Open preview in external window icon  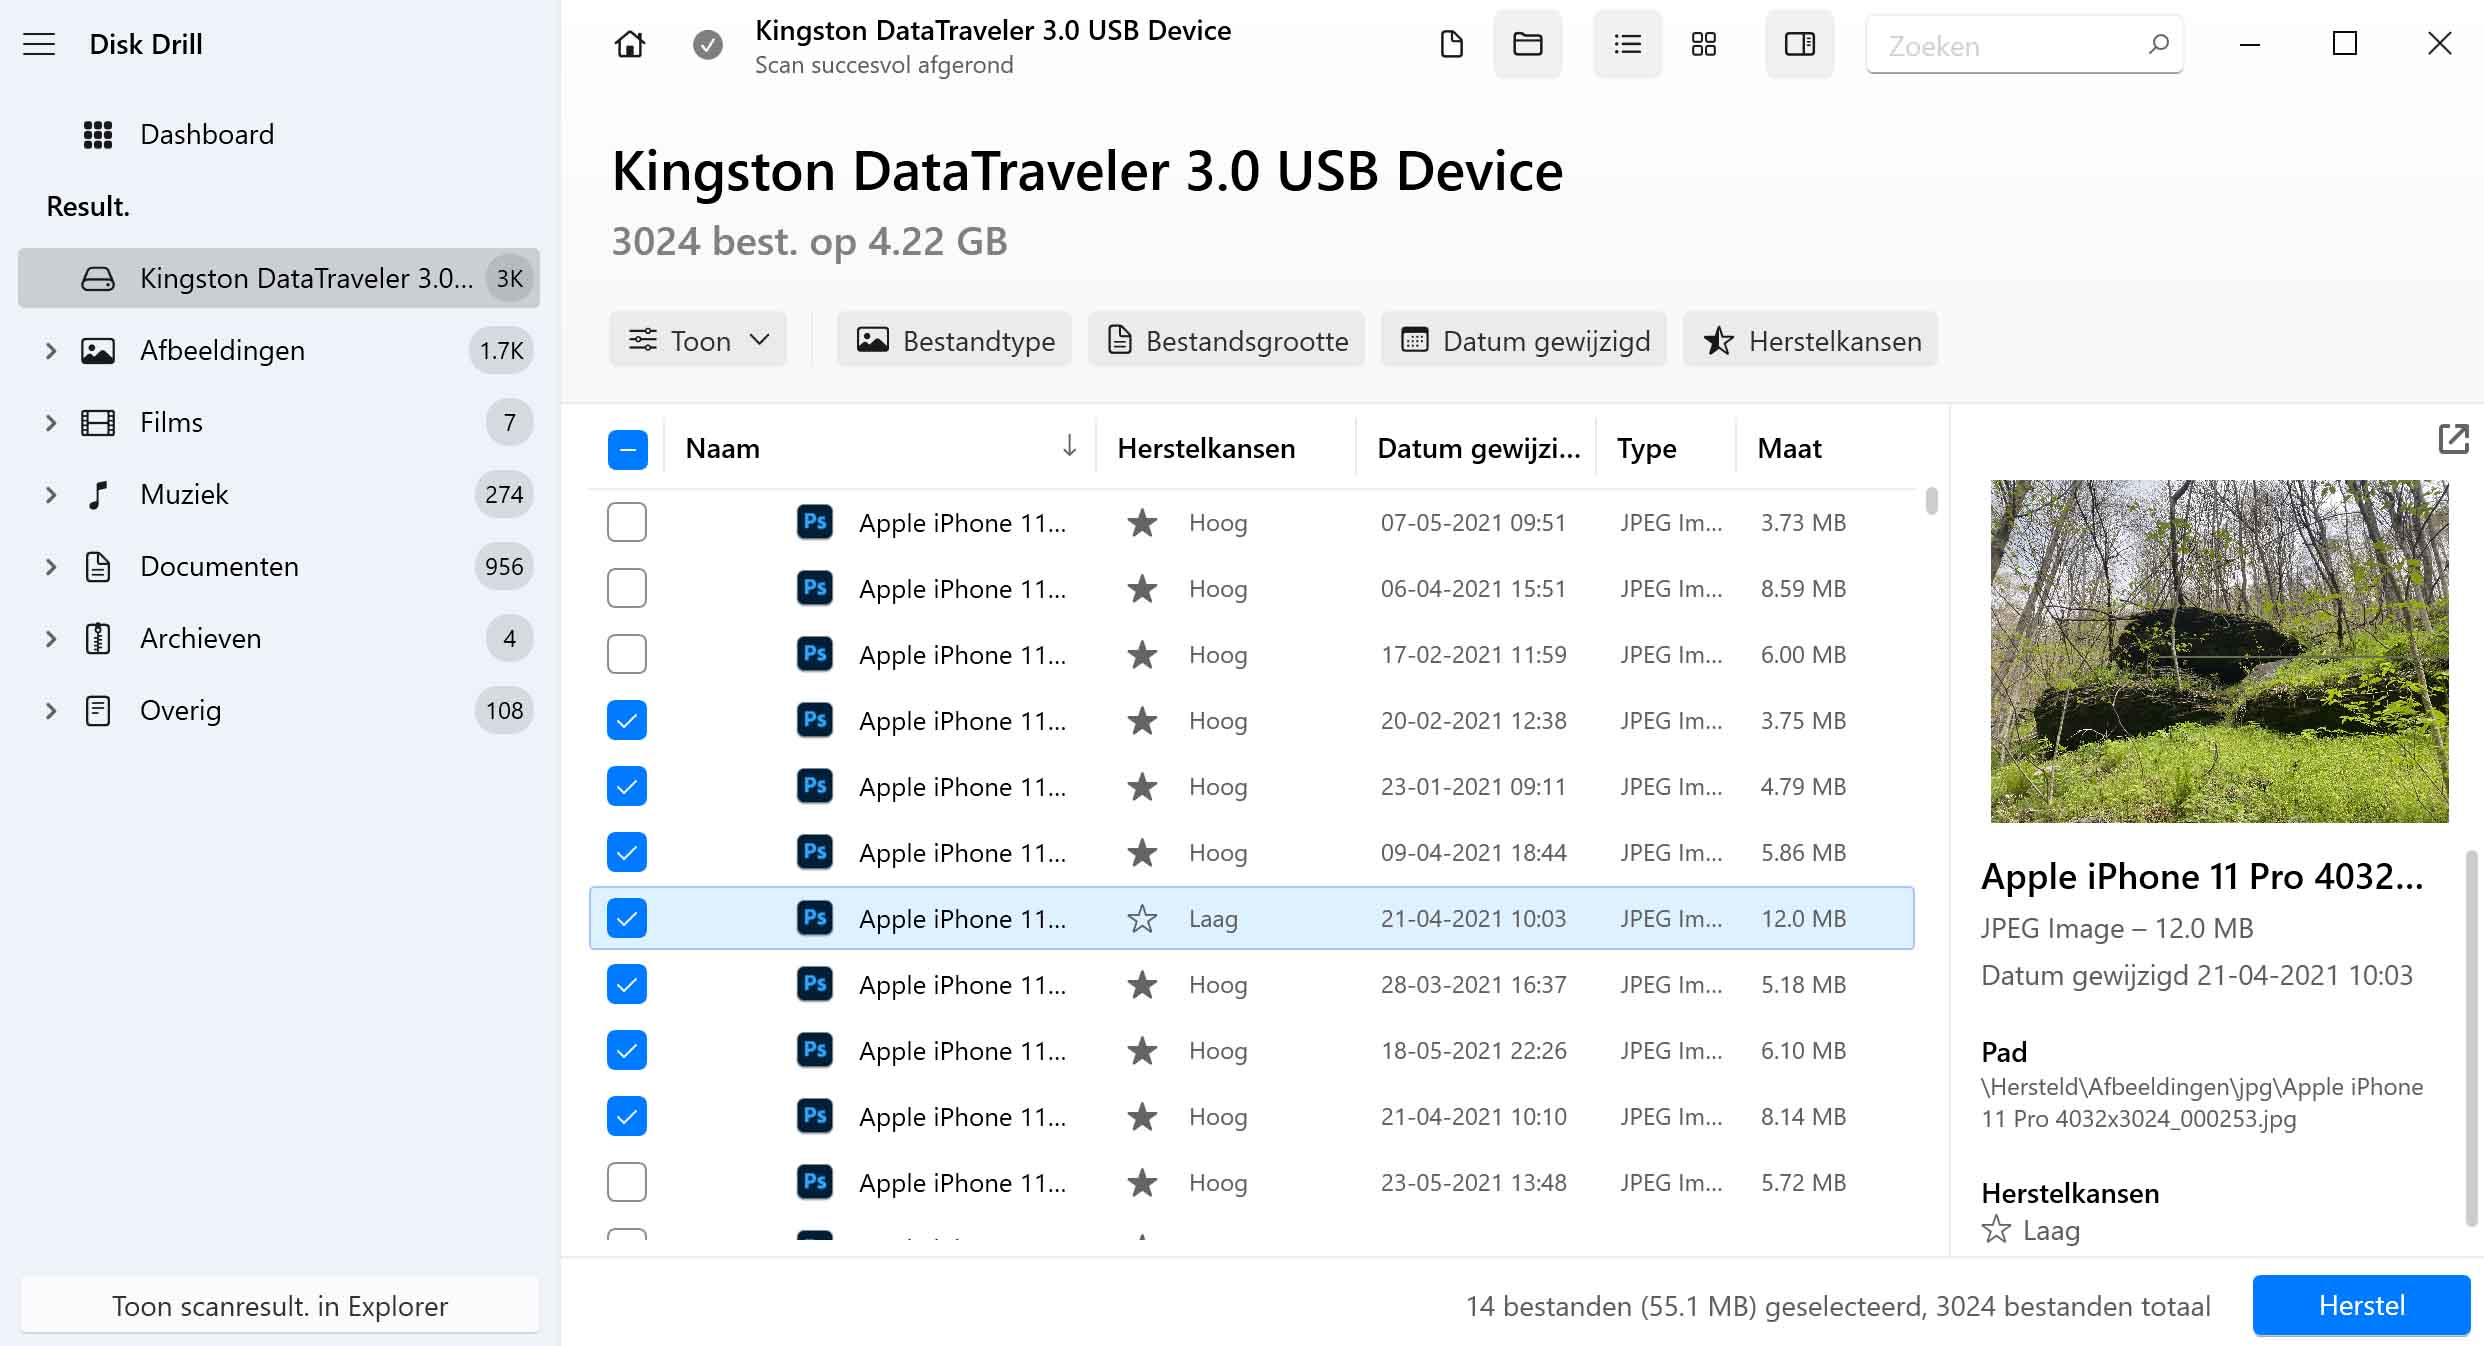(2453, 439)
